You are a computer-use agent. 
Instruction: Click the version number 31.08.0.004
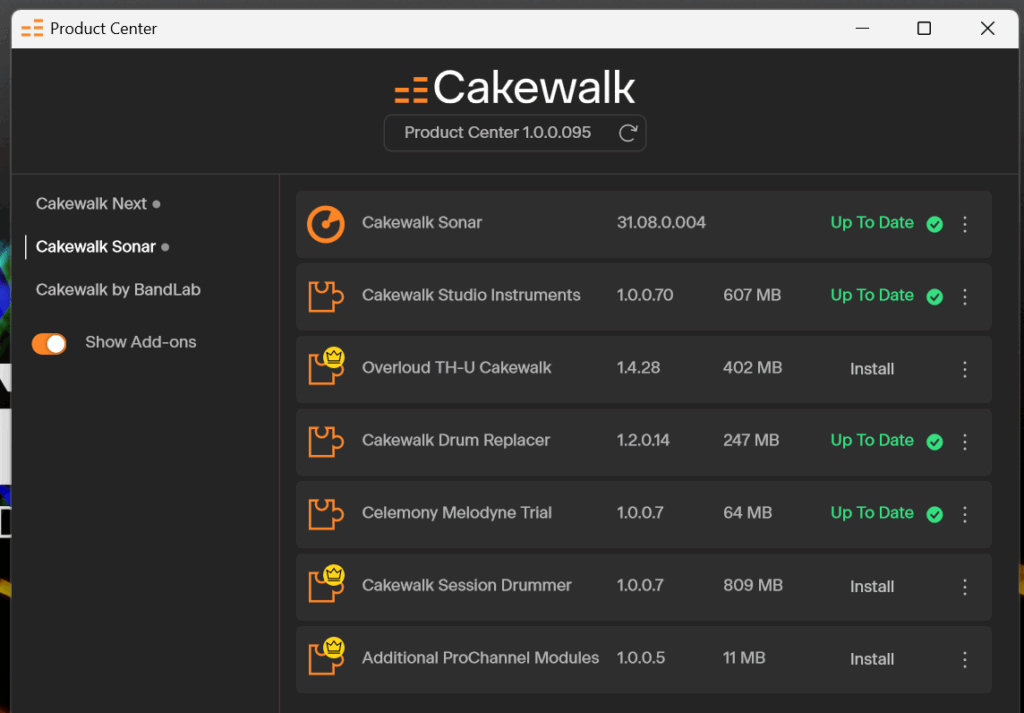[661, 223]
